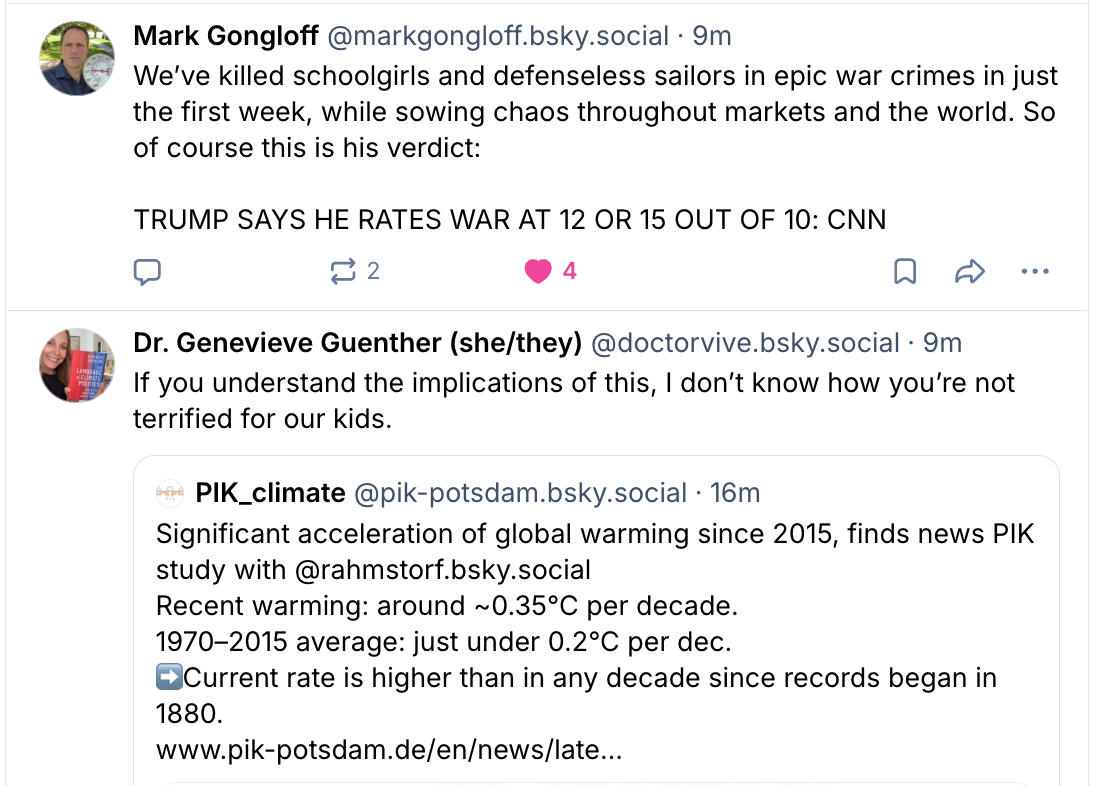Click Dr. Genevieve Guenther's display name
The image size is (1098, 786).
pos(357,343)
